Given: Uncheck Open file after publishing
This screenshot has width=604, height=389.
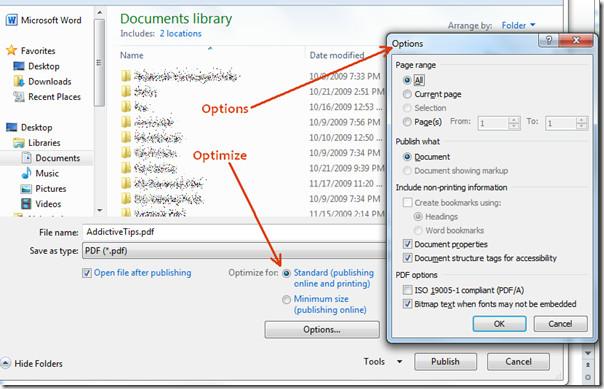Looking at the screenshot, I should pos(87,273).
